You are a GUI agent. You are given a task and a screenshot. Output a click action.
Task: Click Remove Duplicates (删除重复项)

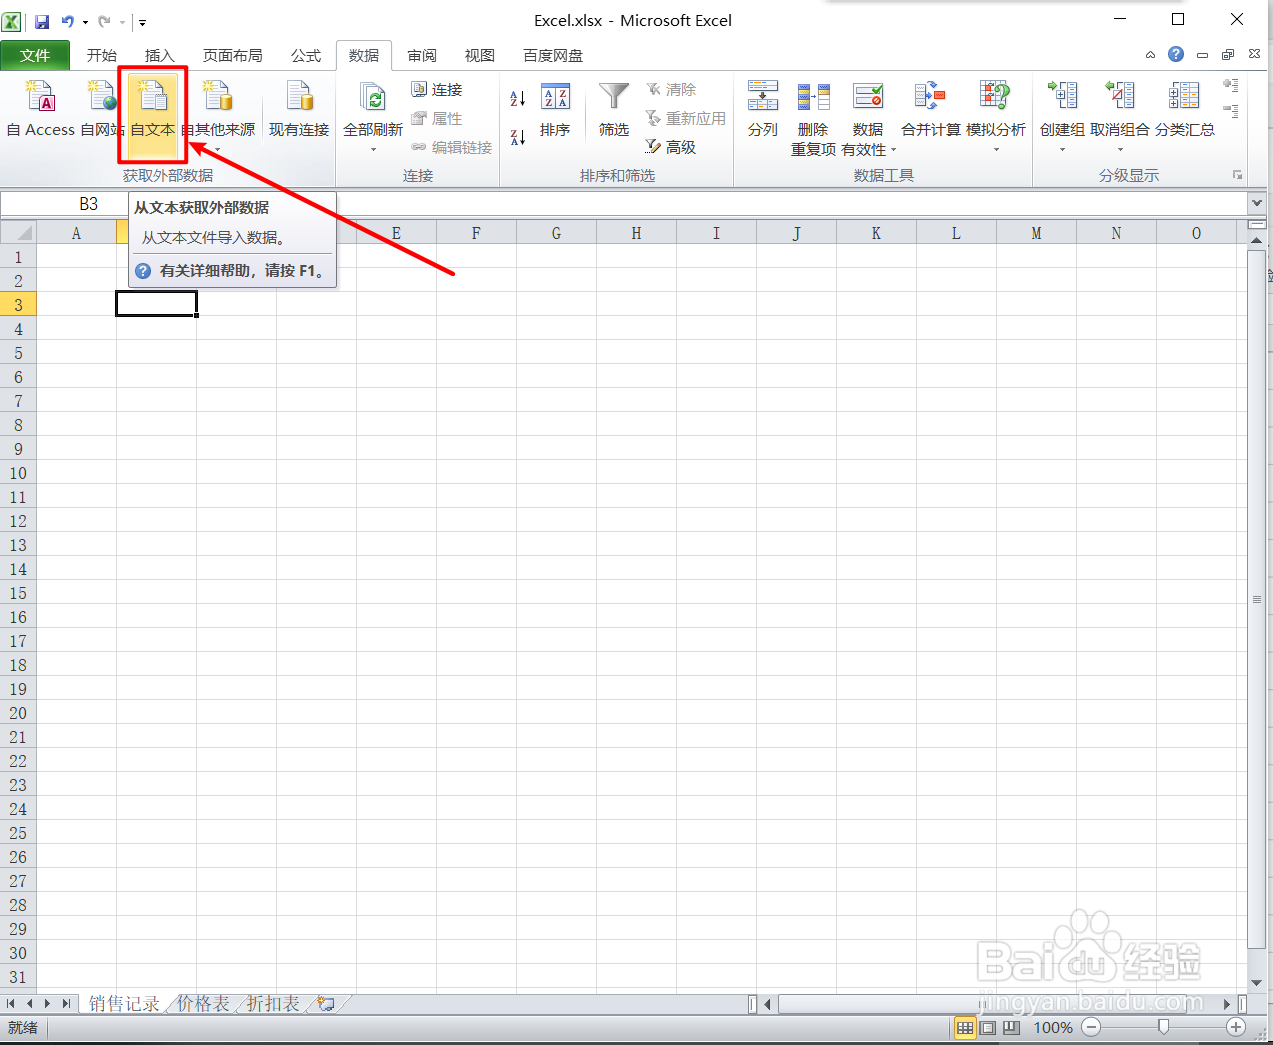pyautogui.click(x=813, y=118)
